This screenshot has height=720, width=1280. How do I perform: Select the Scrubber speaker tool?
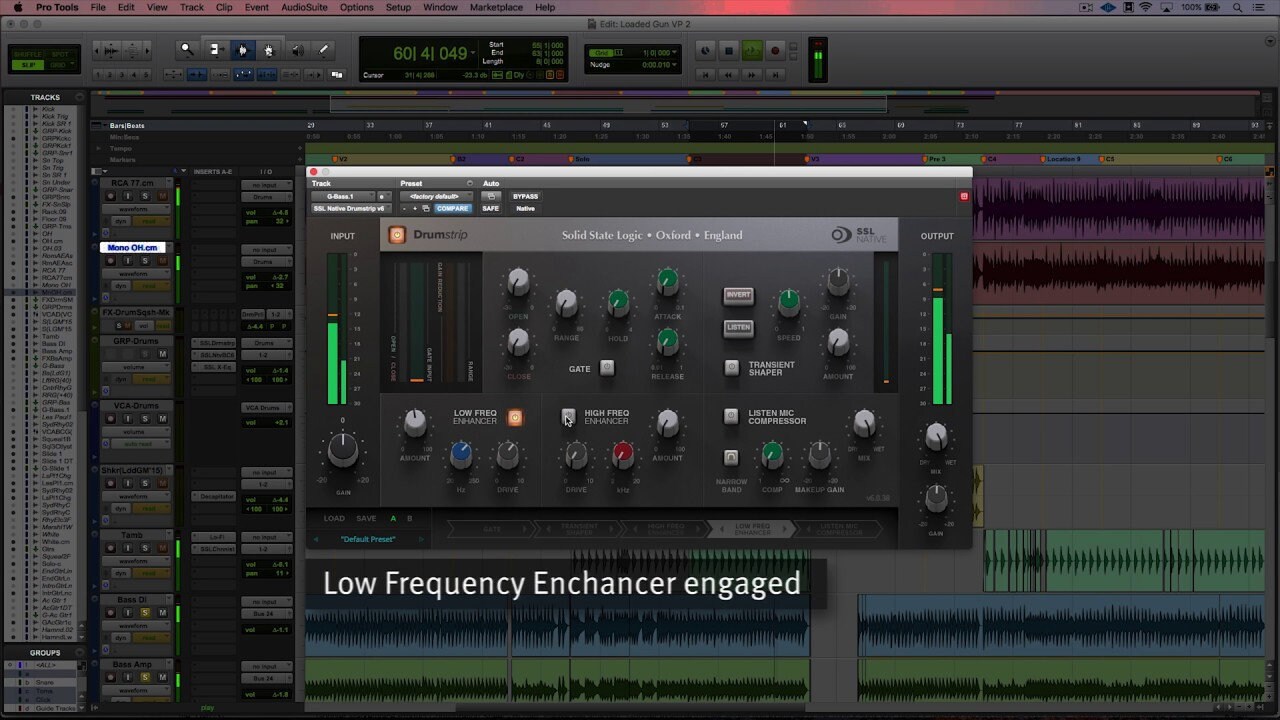(297, 49)
